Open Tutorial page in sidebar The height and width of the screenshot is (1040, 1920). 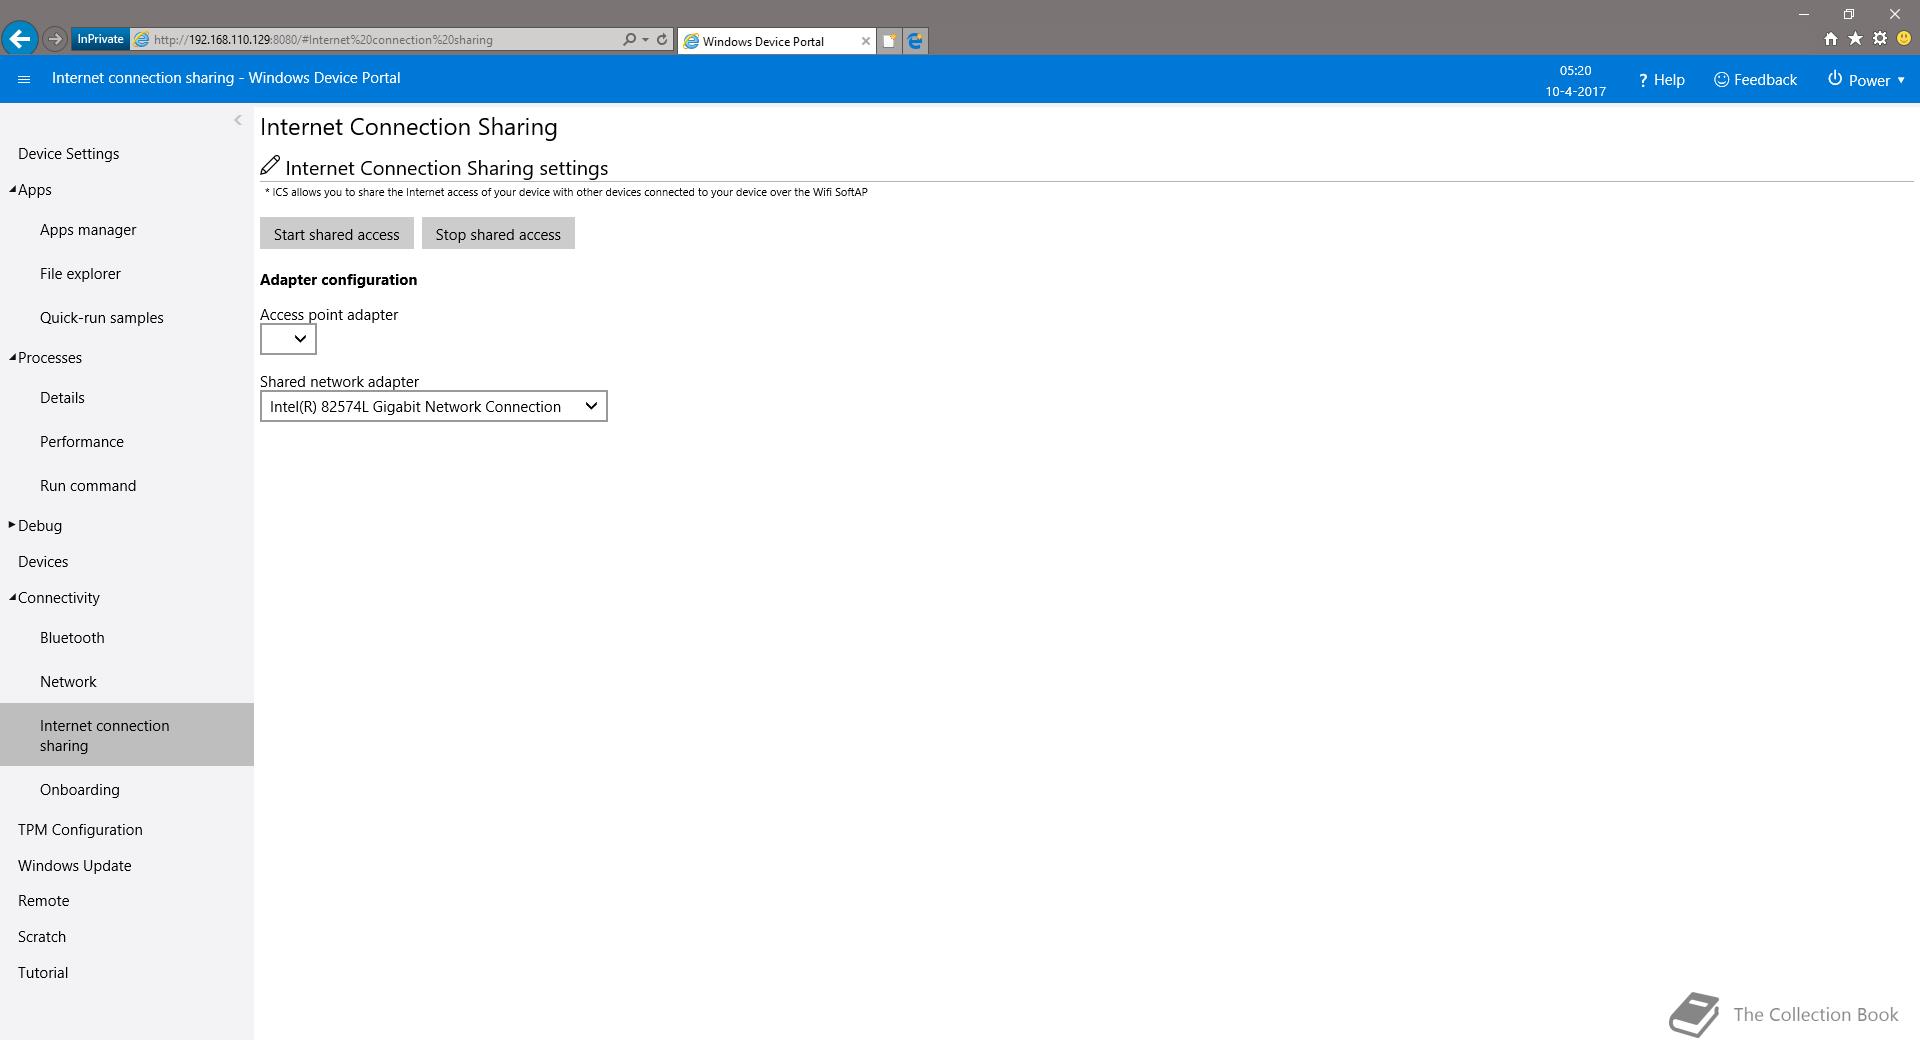(x=43, y=973)
